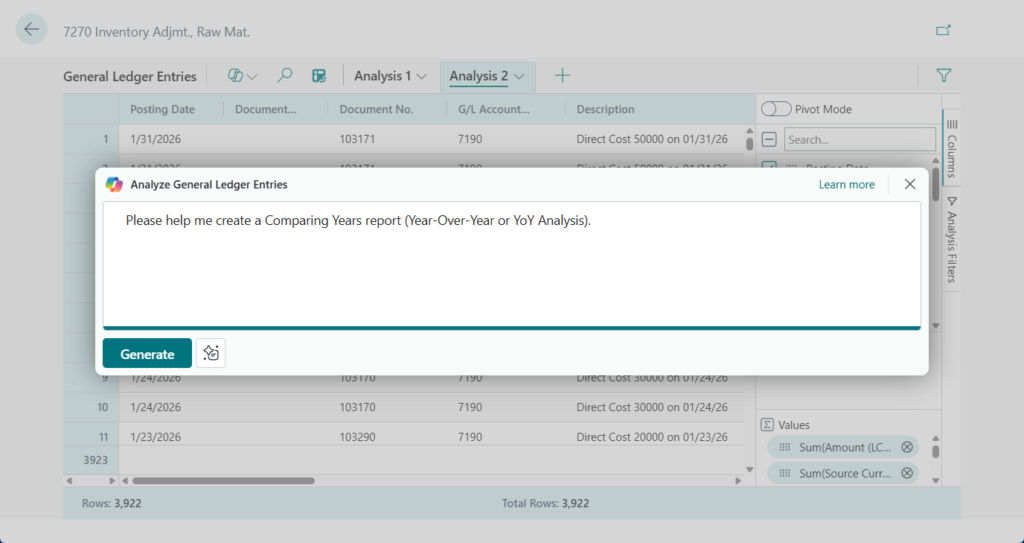Add a new analysis tab
Image resolution: width=1024 pixels, height=543 pixels.
[x=563, y=76]
